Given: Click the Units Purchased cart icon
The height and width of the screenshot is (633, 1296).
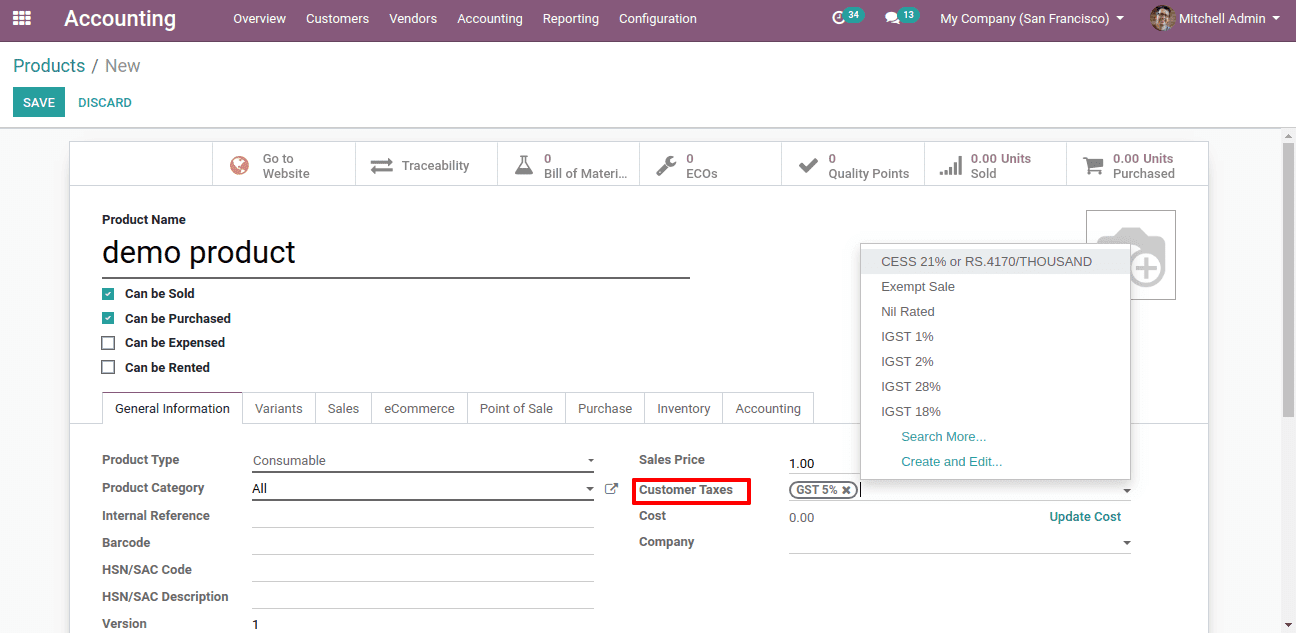Looking at the screenshot, I should pyautogui.click(x=1093, y=166).
